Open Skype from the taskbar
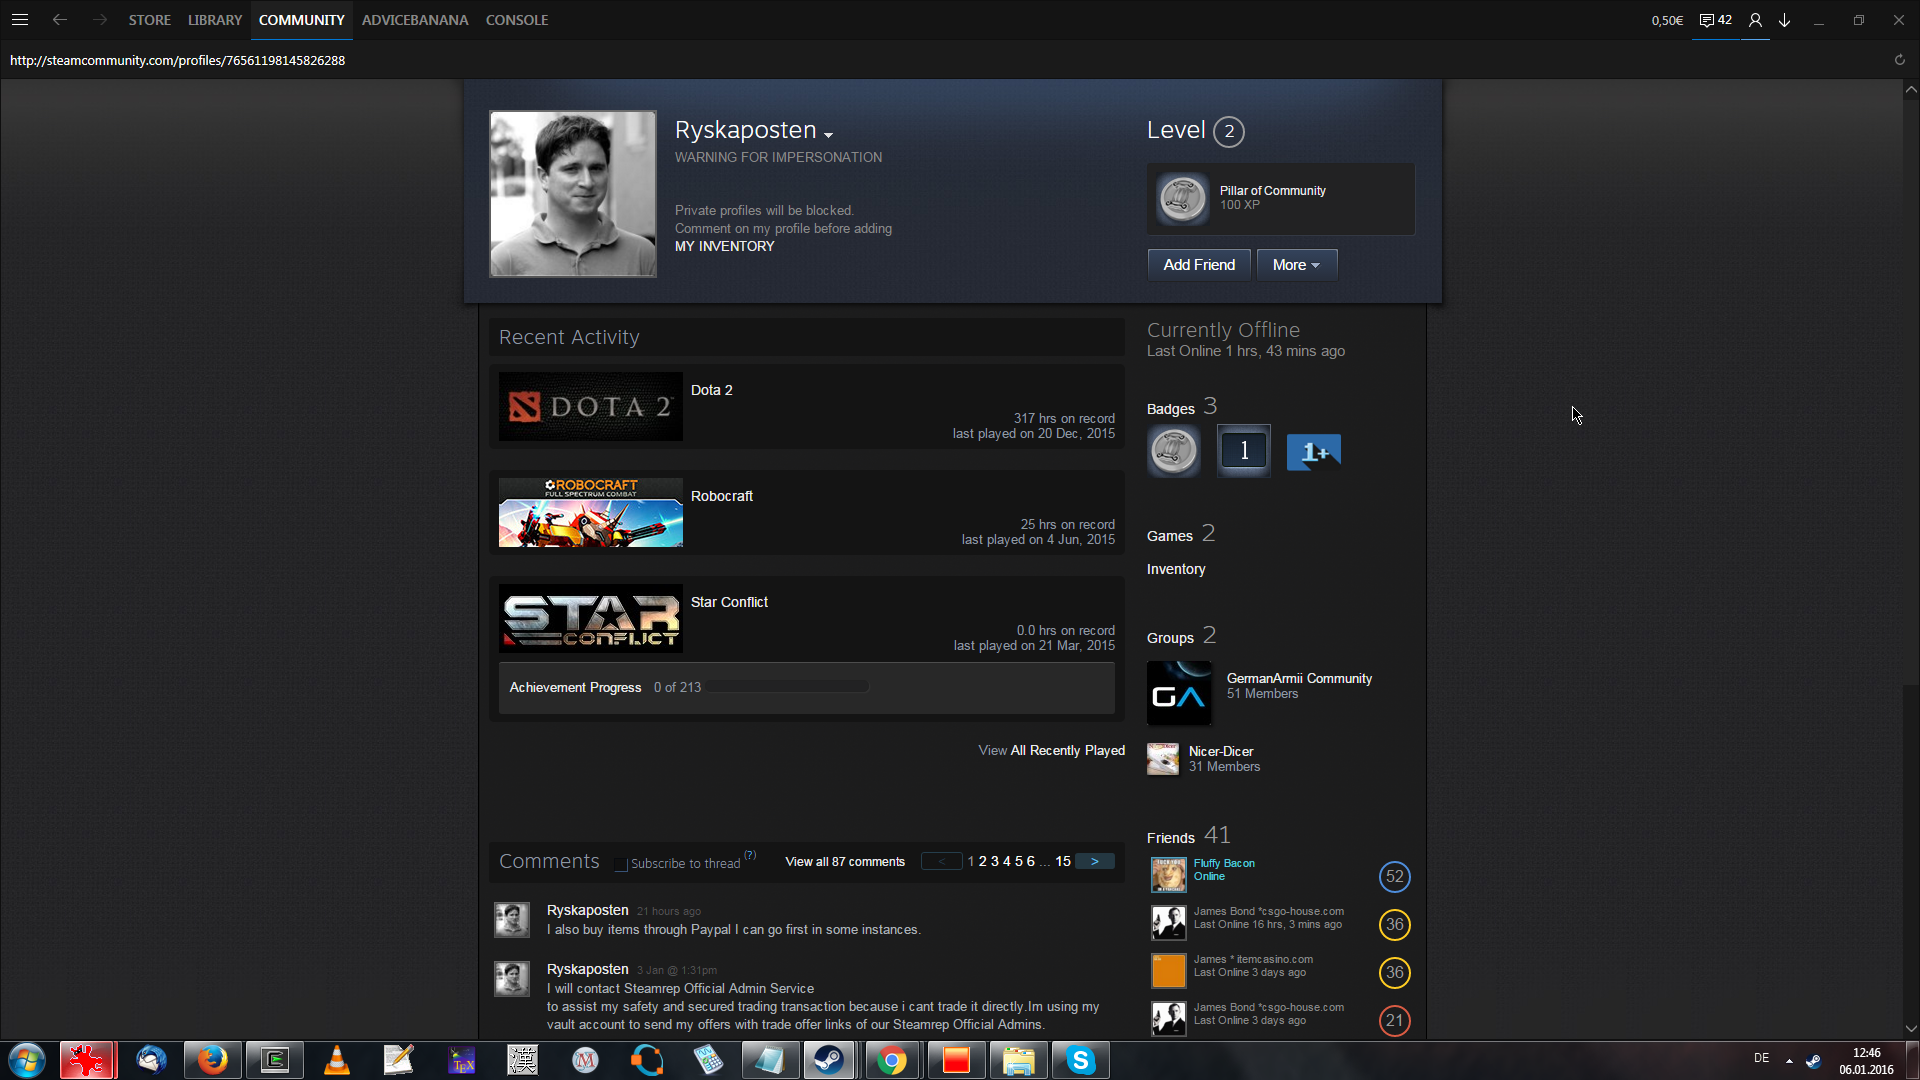Screen dimensions: 1920x1080 coord(1080,1060)
